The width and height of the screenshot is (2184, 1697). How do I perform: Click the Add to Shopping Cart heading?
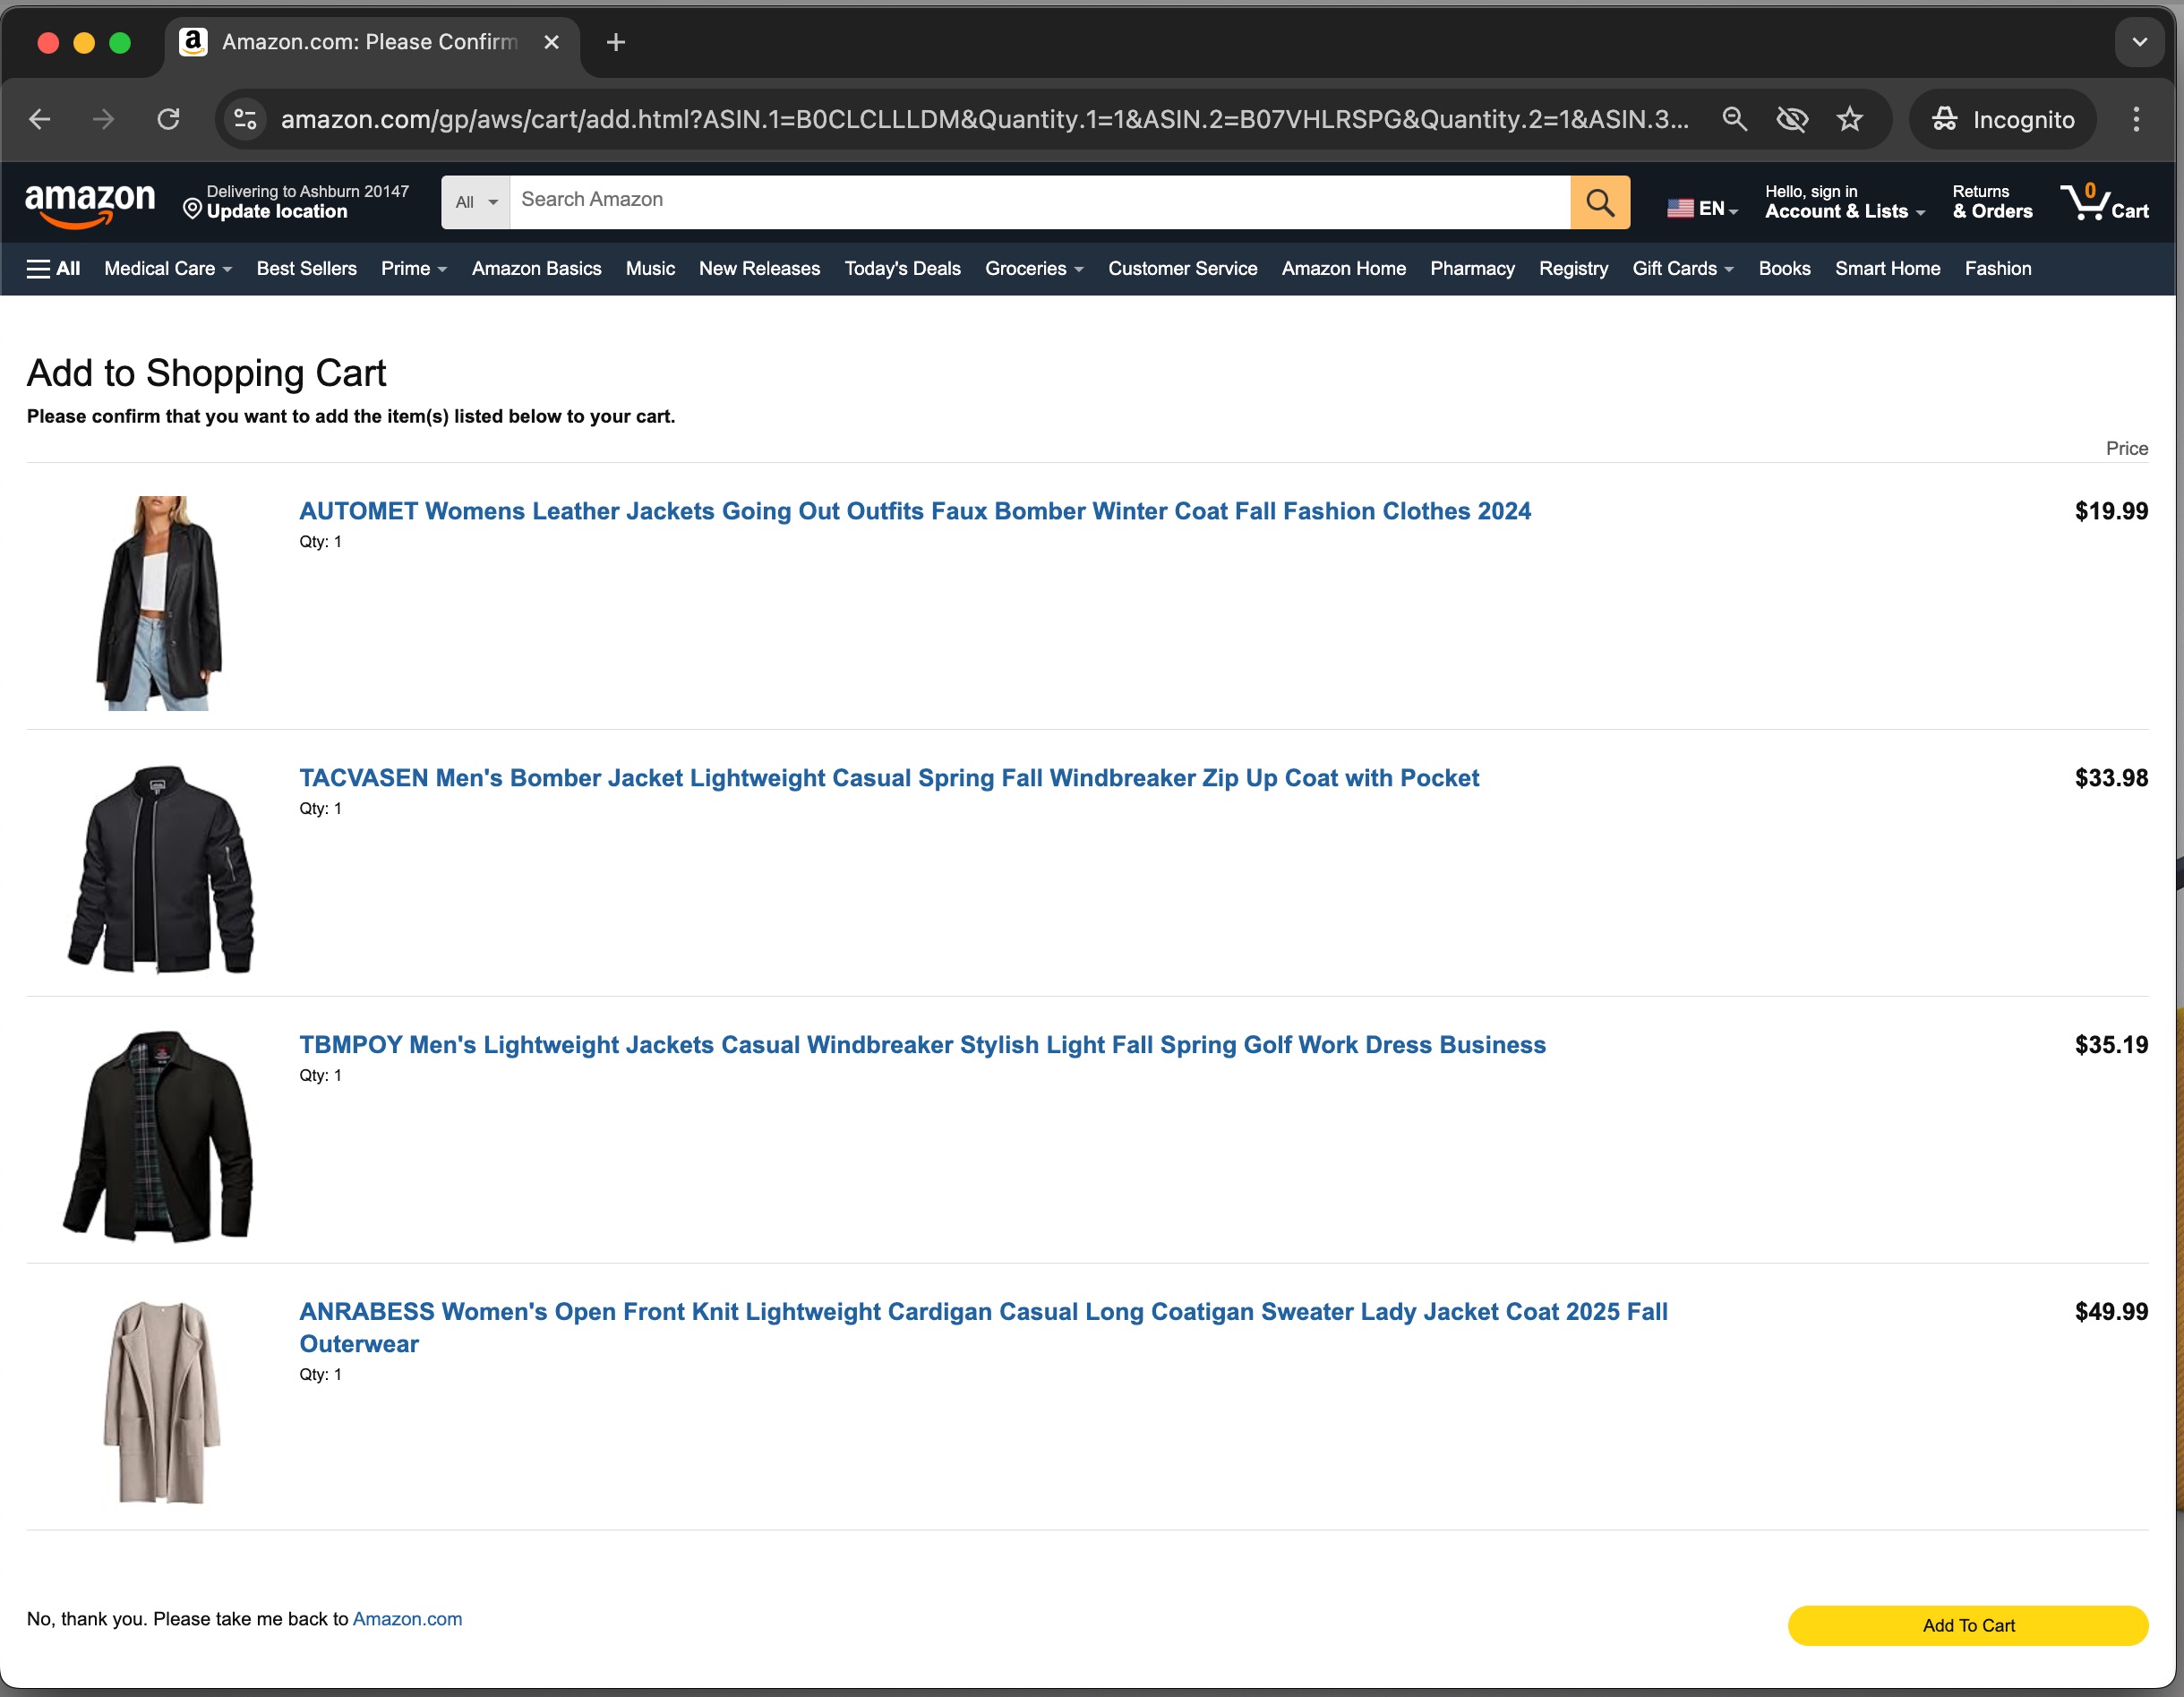click(206, 373)
